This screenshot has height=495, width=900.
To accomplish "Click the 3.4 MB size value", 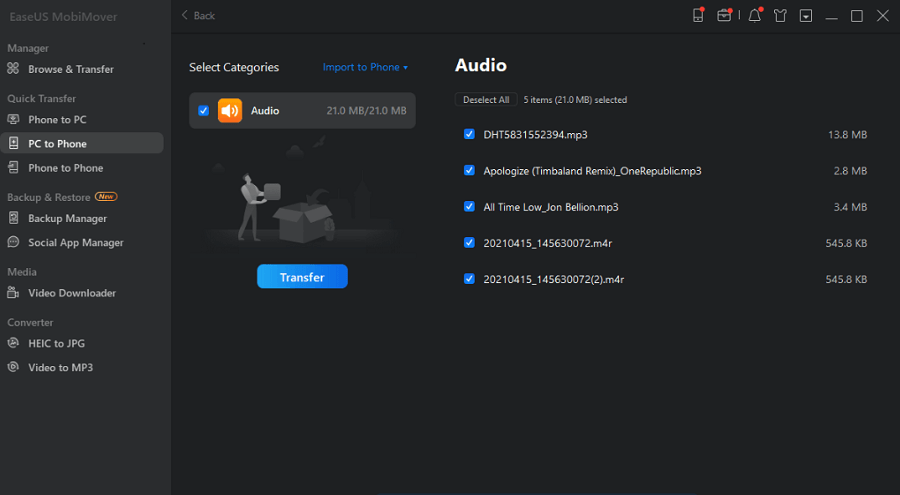I will [850, 207].
